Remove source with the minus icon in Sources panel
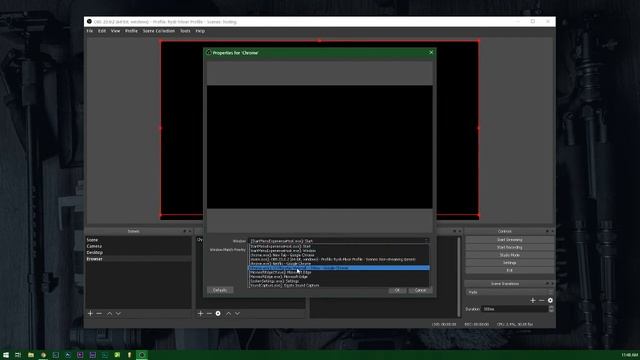The image size is (640, 360). pyautogui.click(x=209, y=313)
